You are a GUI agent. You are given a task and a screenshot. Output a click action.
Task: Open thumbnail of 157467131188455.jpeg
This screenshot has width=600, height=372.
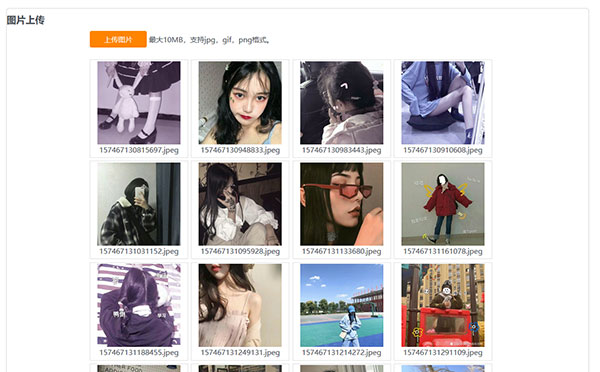point(139,305)
